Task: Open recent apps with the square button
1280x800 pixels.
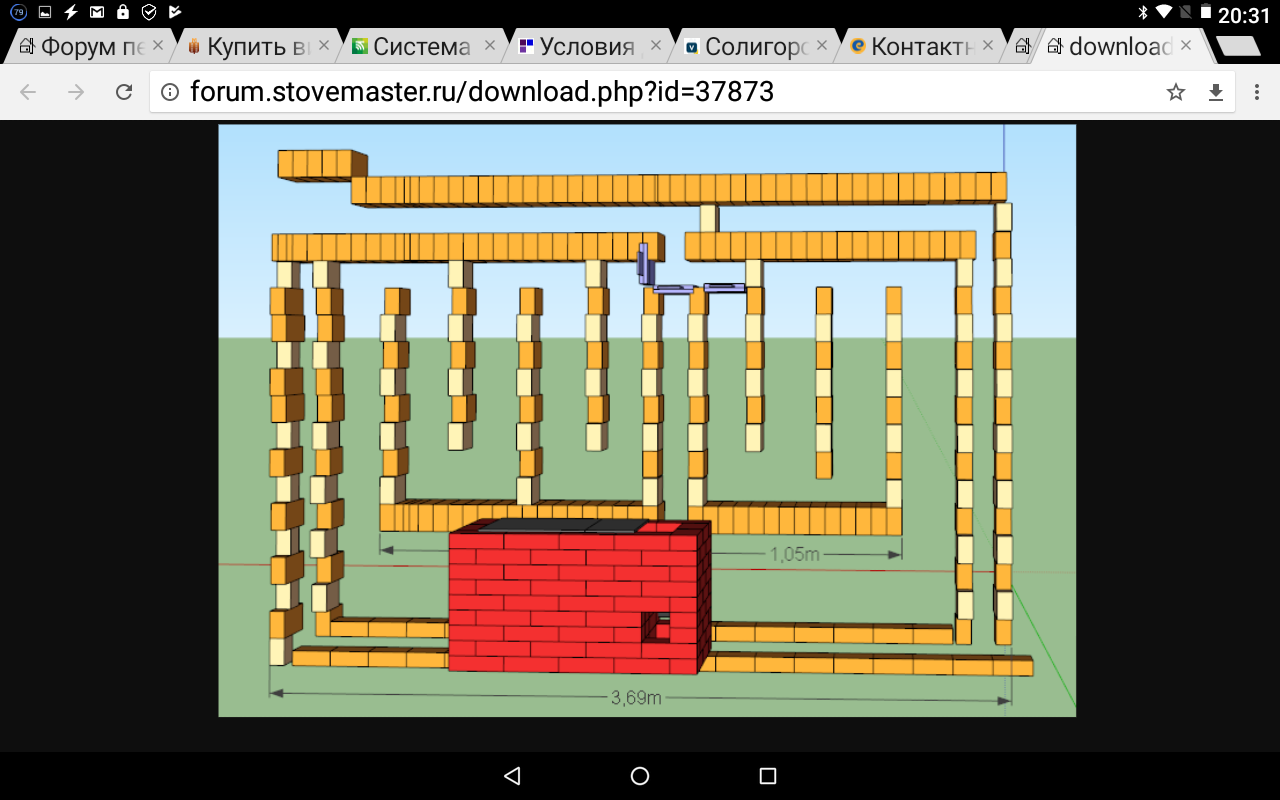Action: coord(767,776)
